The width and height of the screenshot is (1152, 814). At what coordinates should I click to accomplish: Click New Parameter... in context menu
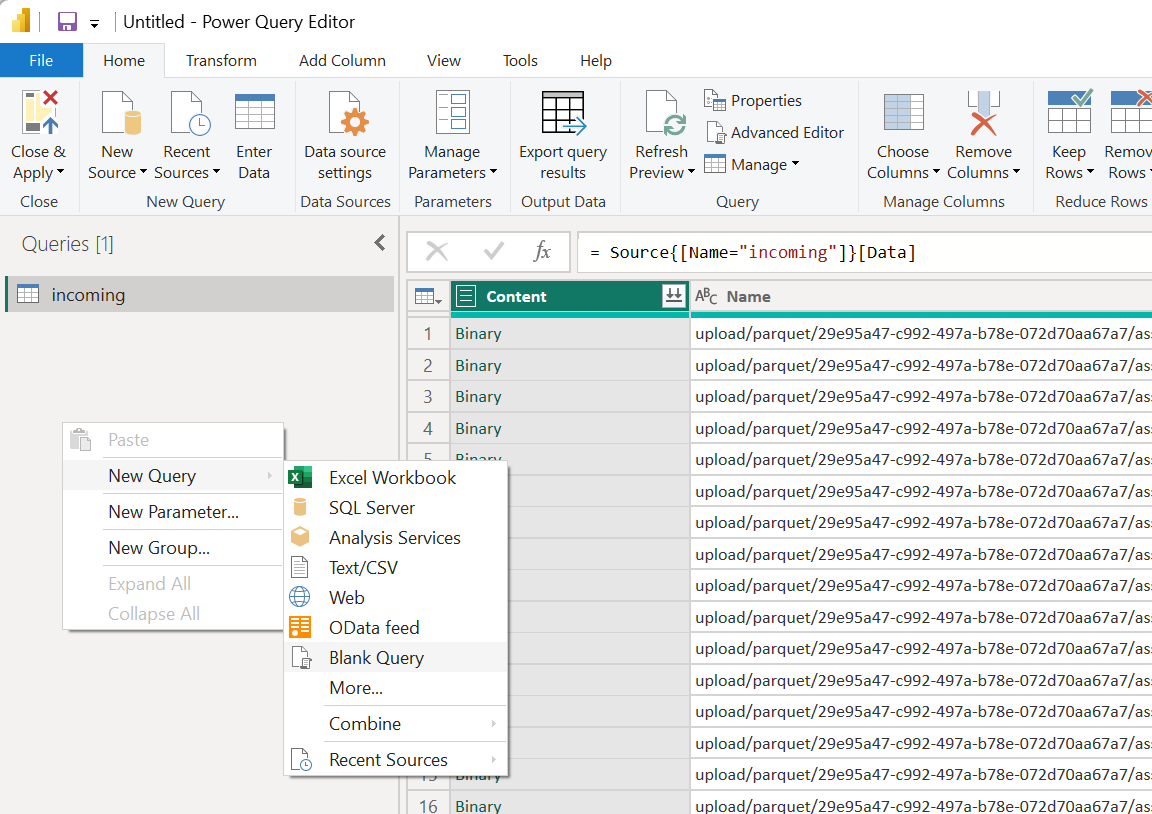click(x=173, y=512)
